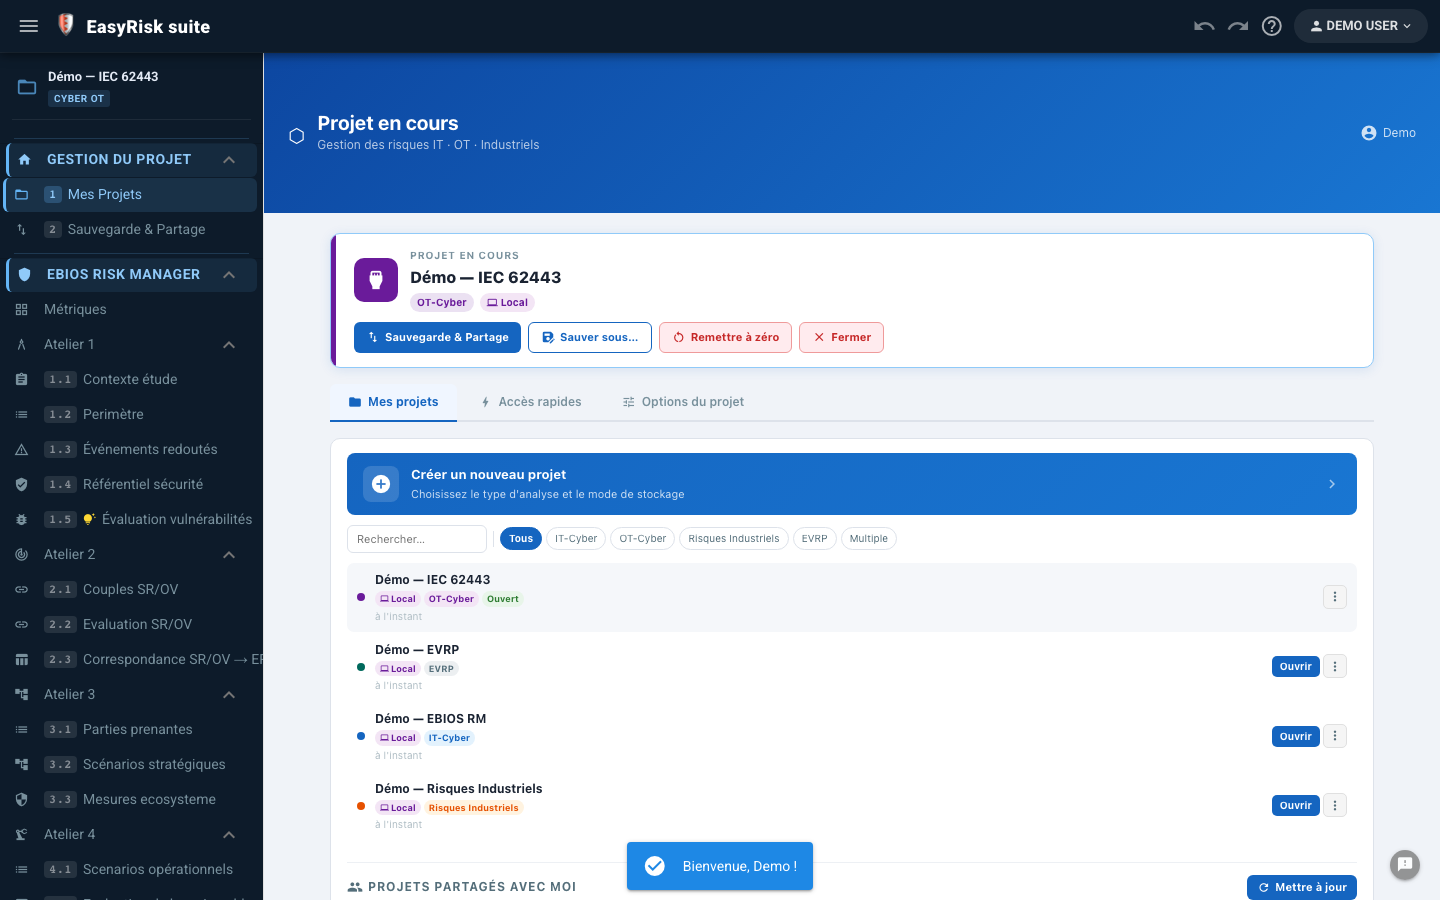
Task: Click Fermer to close project
Action: [x=841, y=337]
